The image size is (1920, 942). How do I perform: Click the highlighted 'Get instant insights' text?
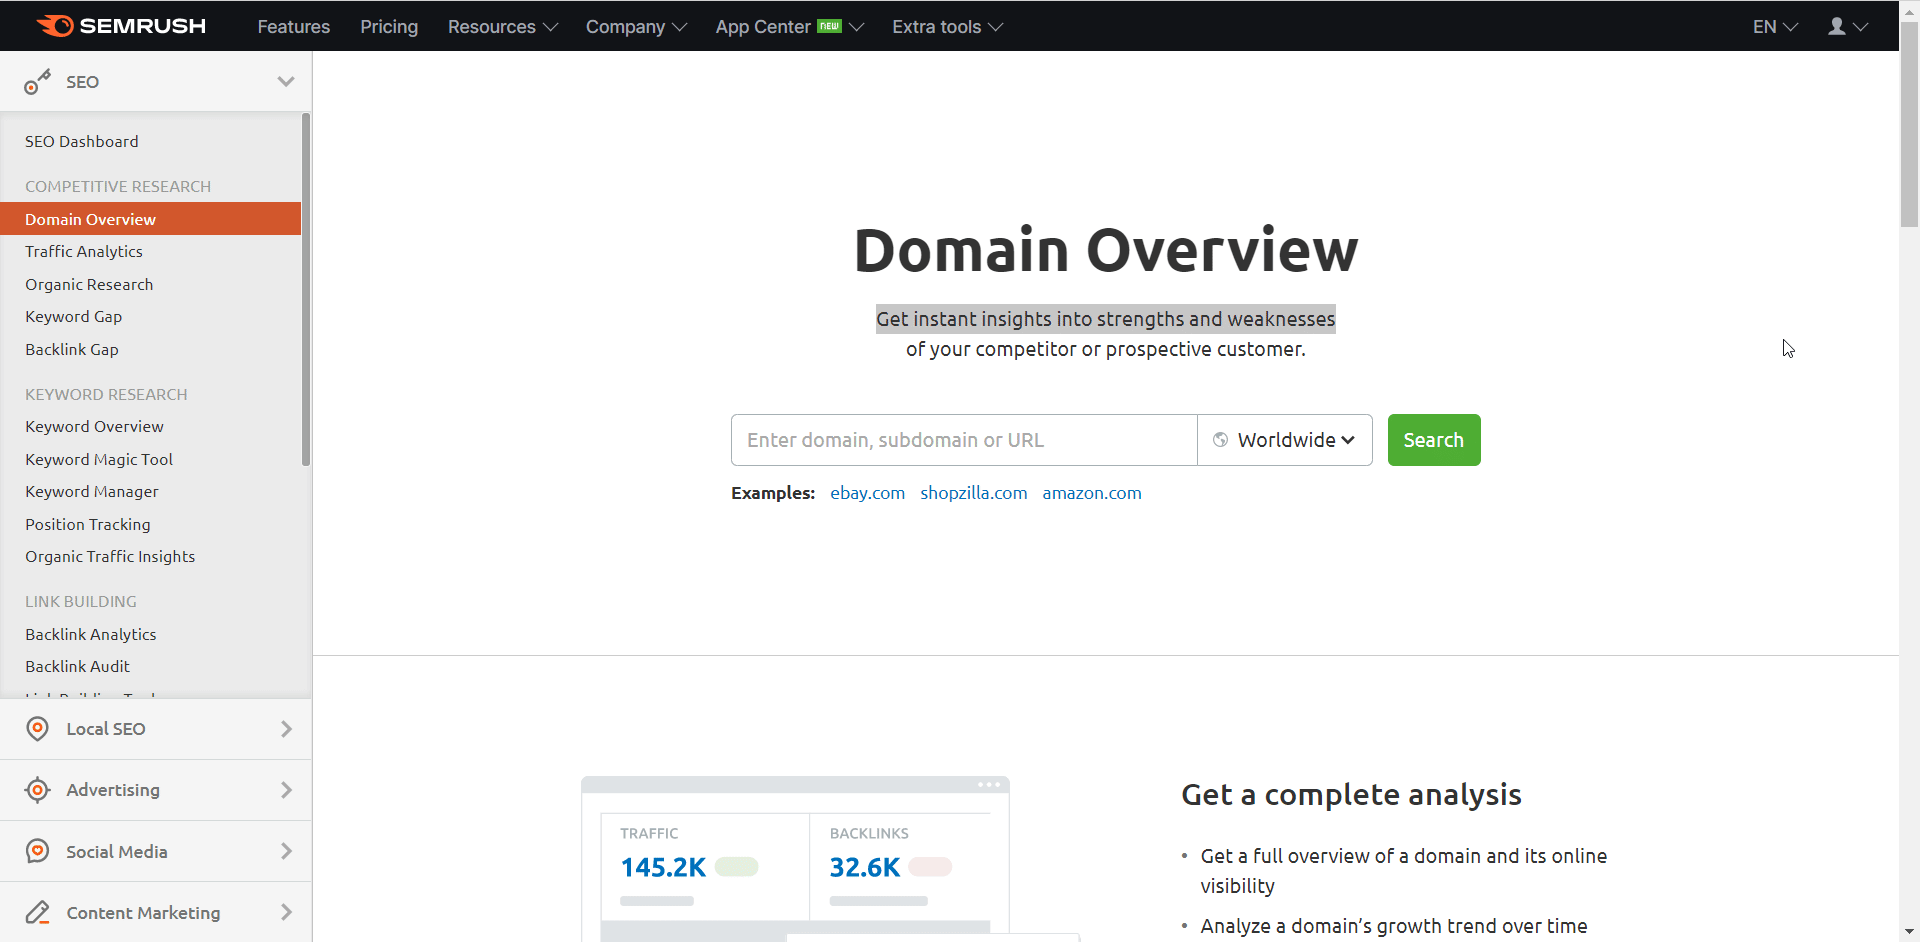(1106, 319)
